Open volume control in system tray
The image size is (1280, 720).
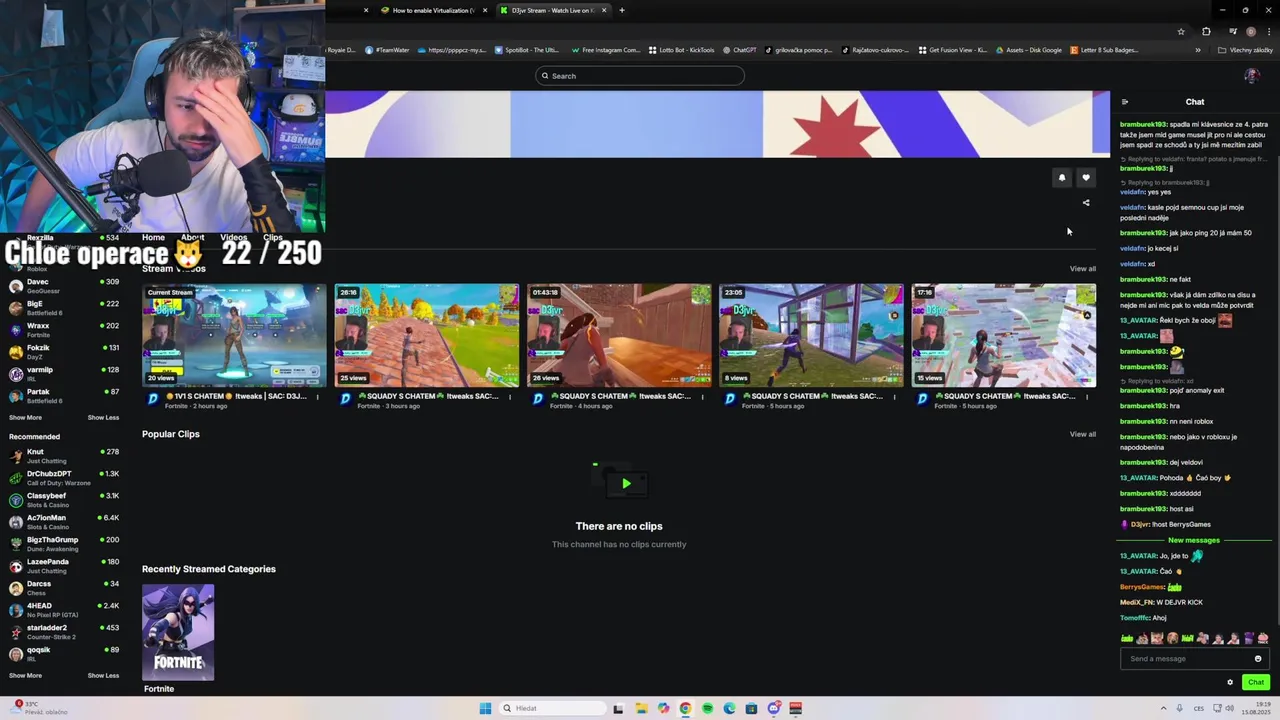tap(1229, 708)
